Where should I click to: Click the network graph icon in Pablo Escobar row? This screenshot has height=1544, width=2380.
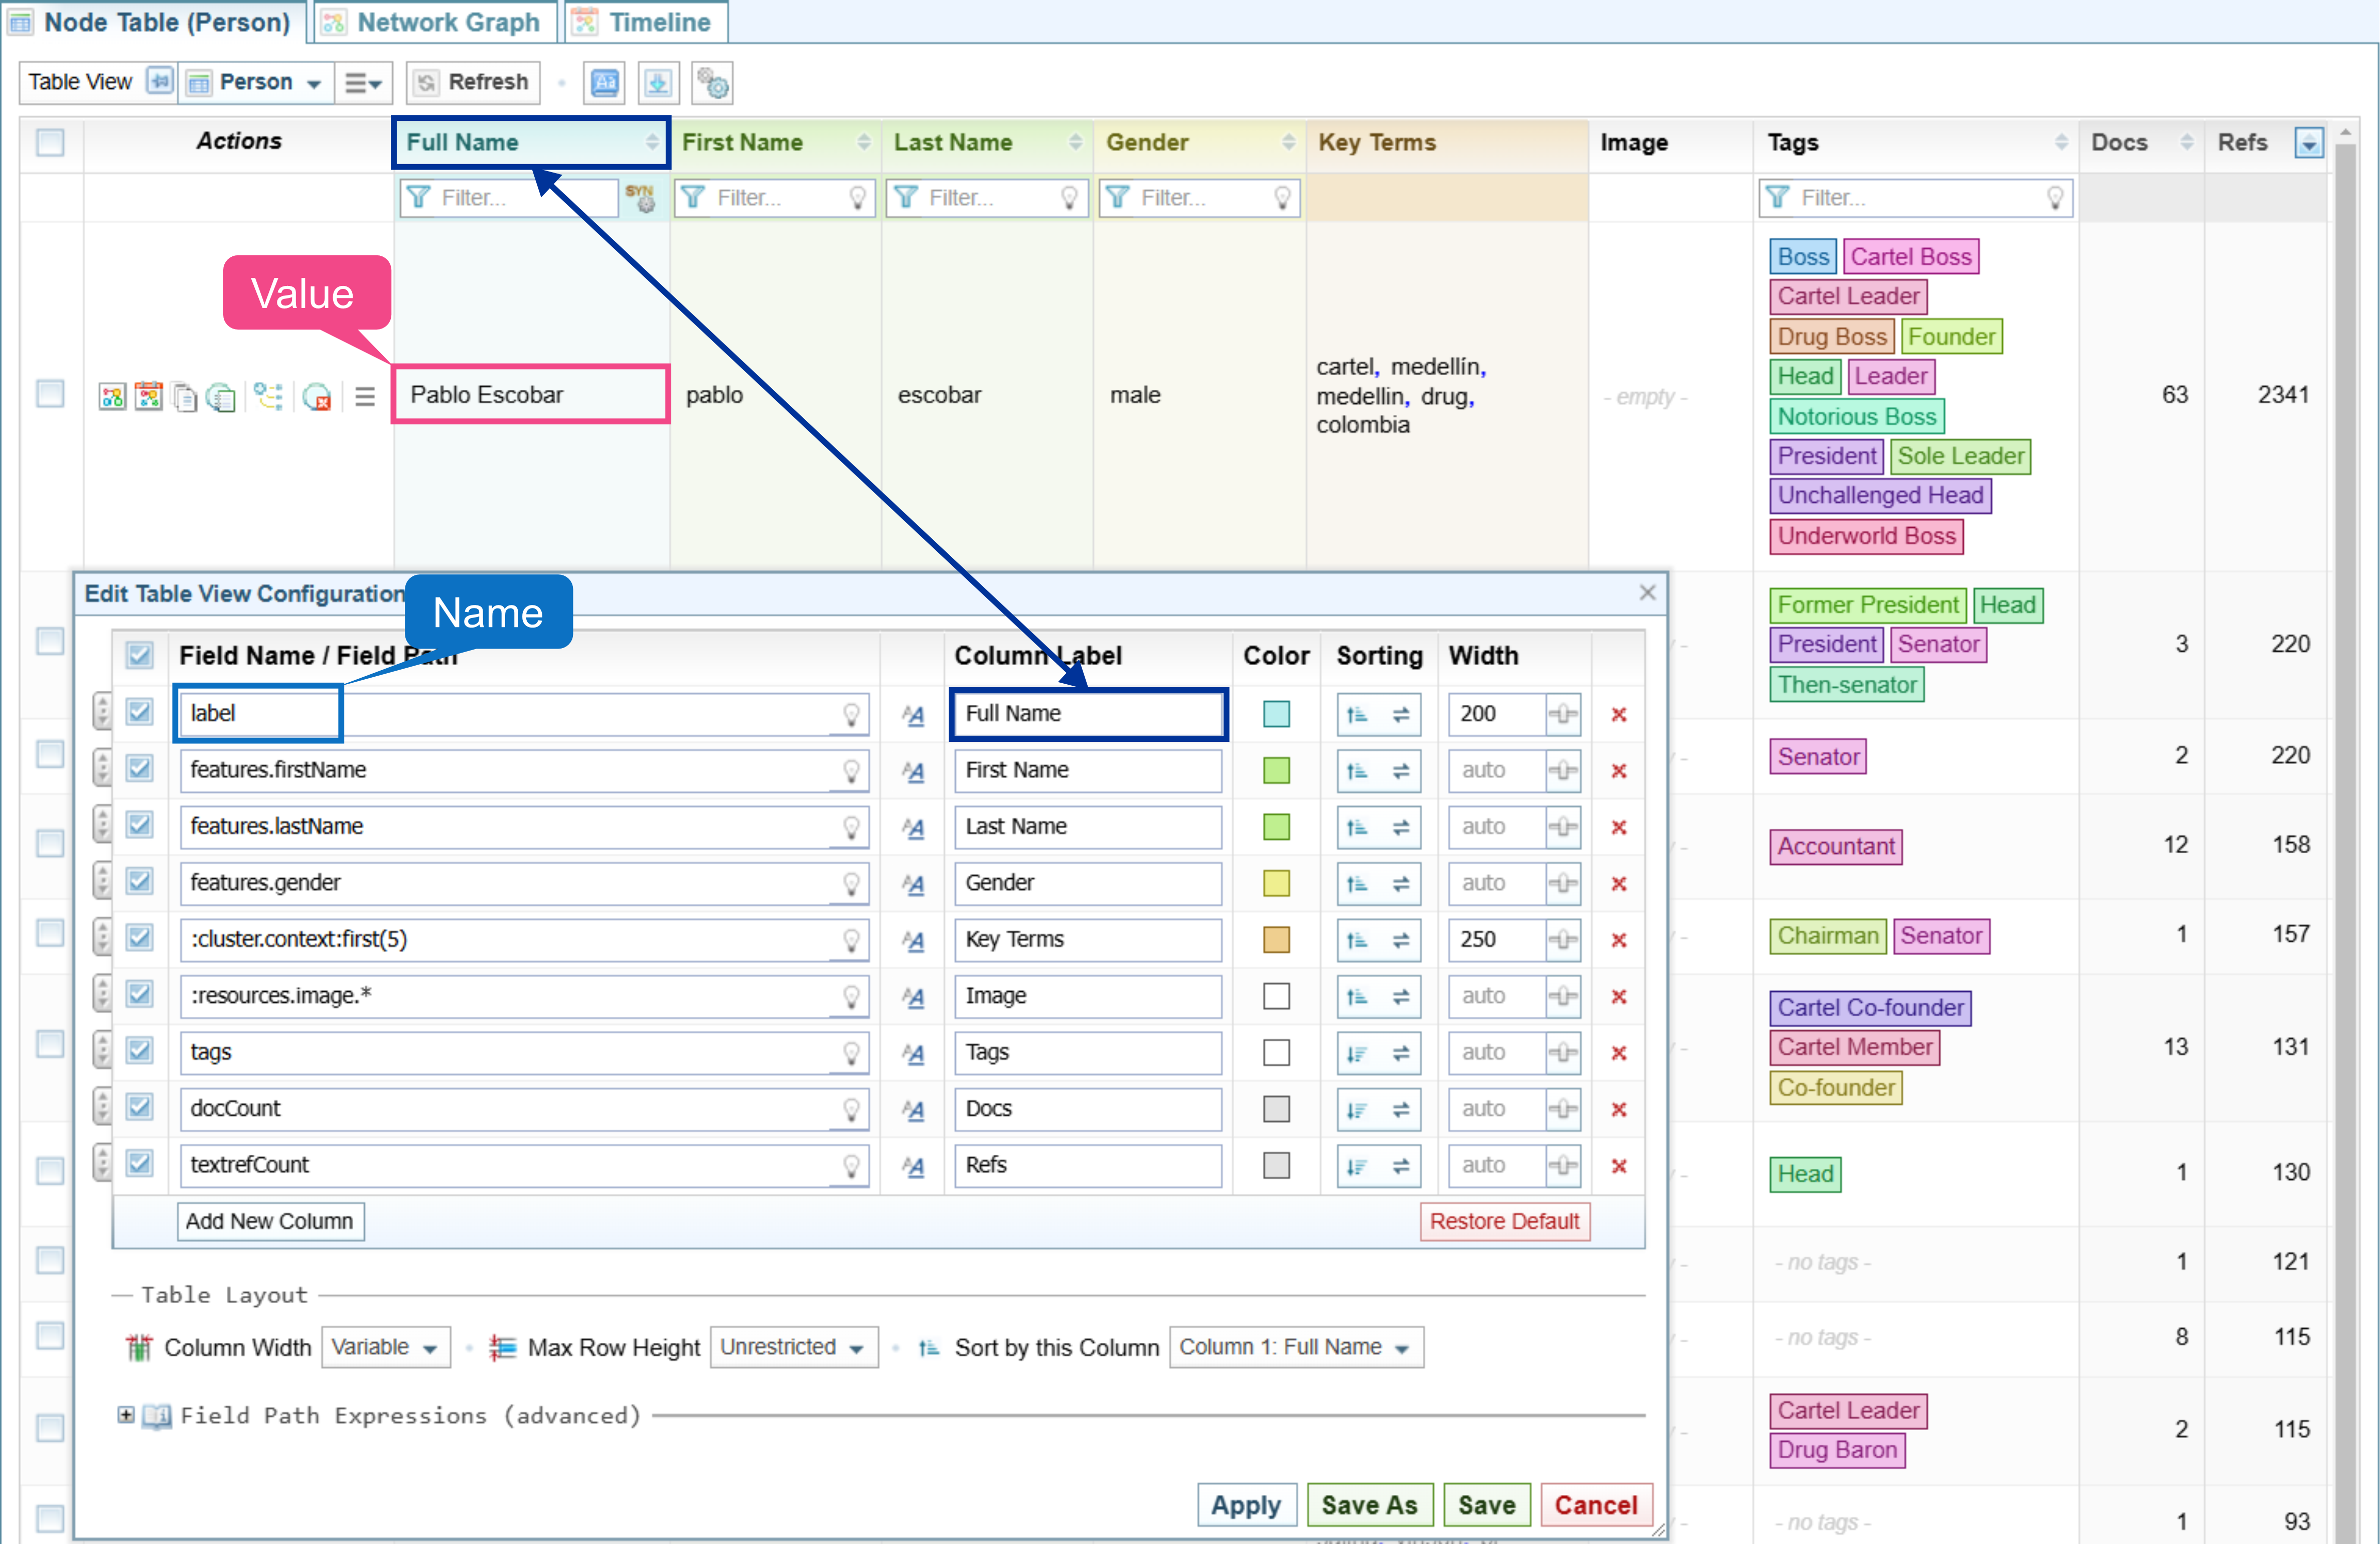pyautogui.click(x=112, y=396)
